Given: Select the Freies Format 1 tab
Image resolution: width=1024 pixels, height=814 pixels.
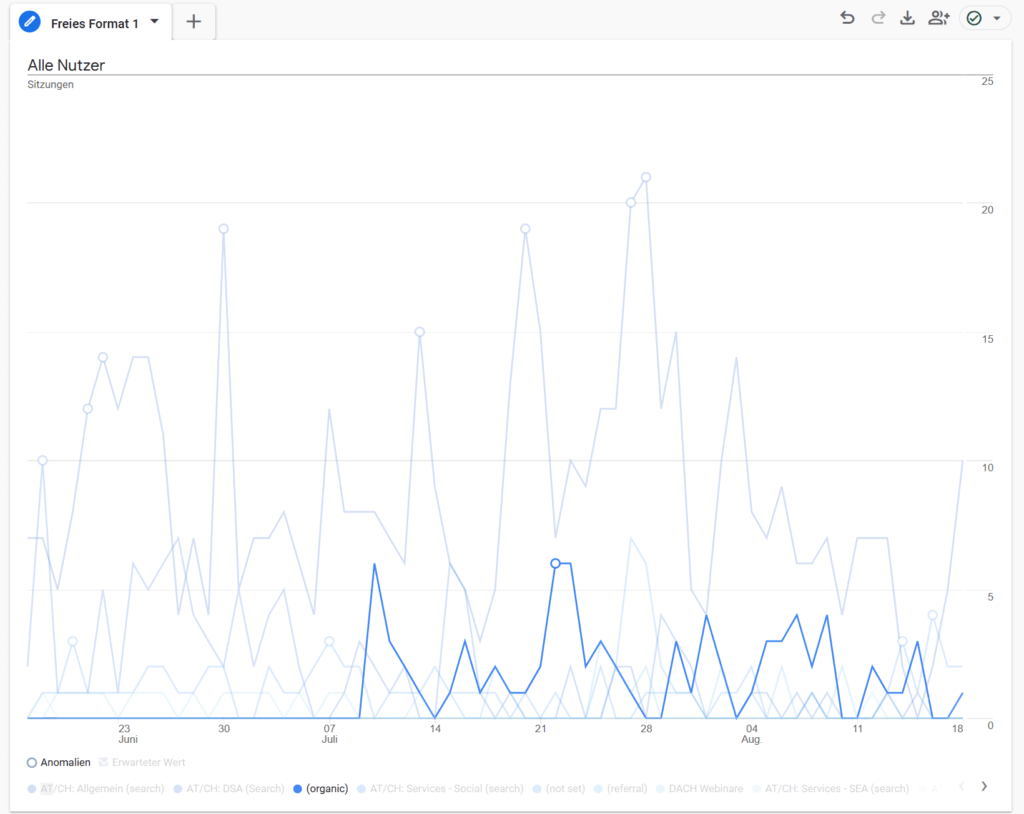Looking at the screenshot, I should (94, 23).
